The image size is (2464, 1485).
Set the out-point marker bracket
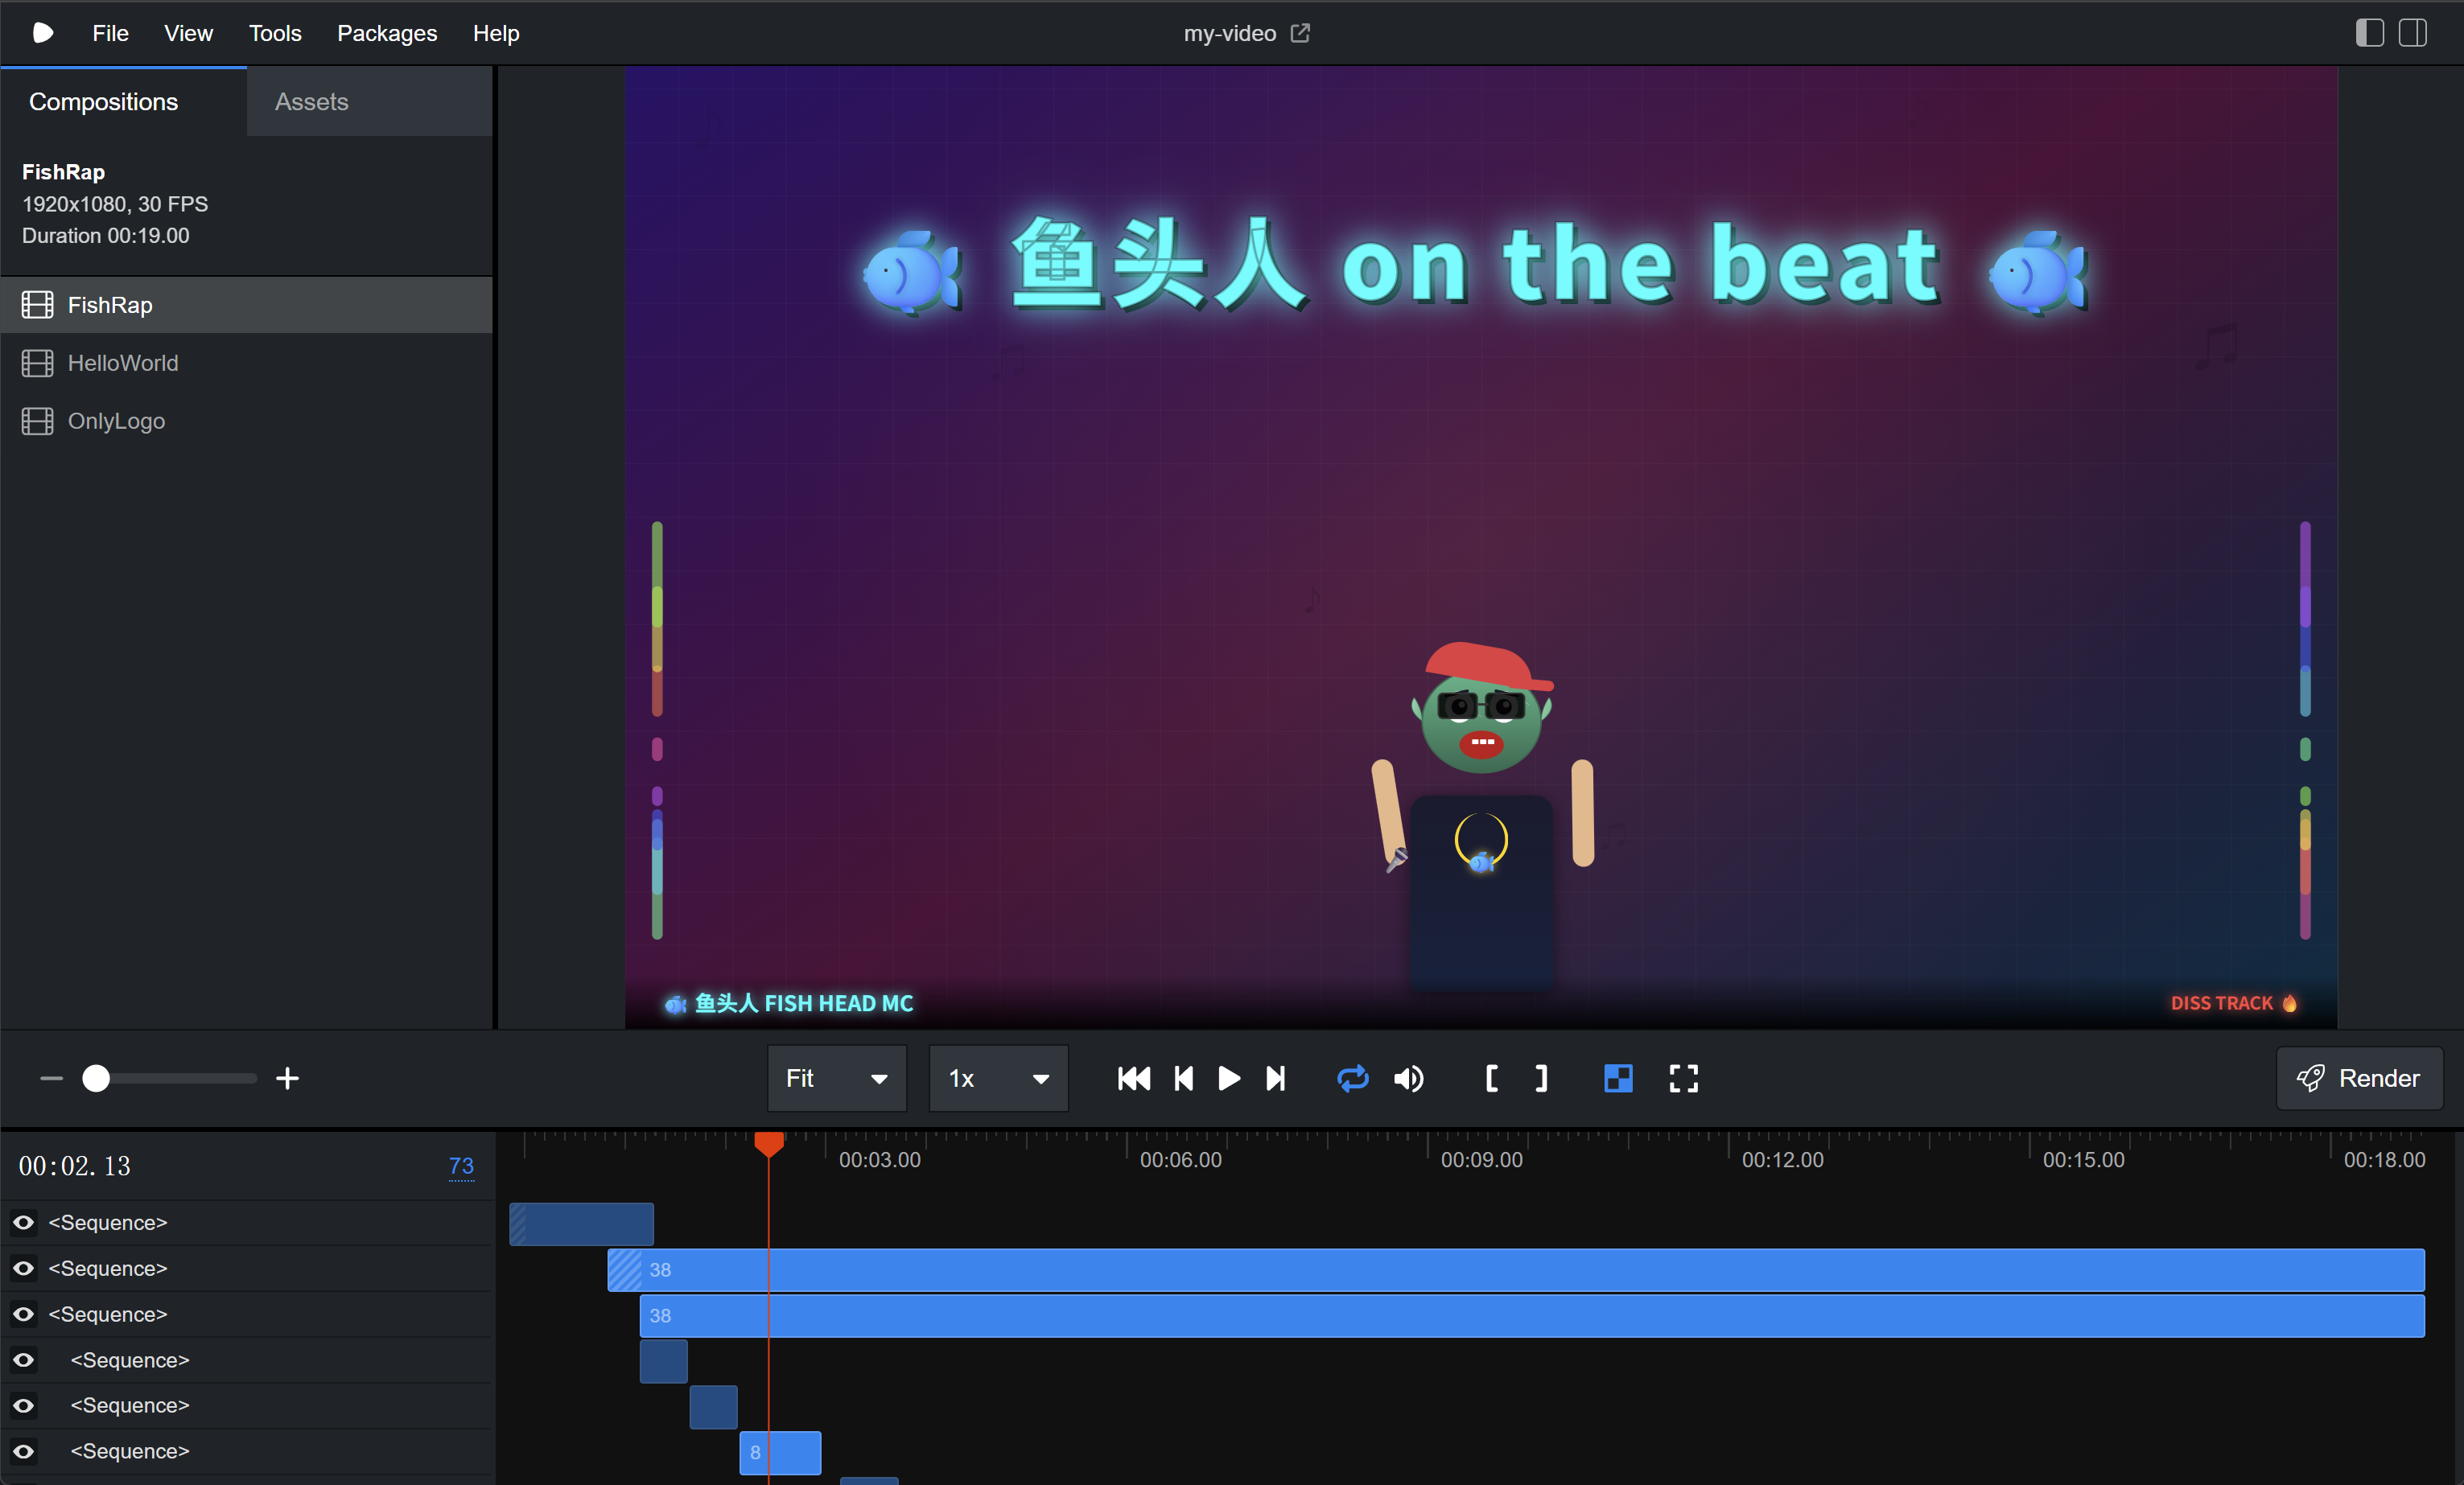[x=1541, y=1078]
